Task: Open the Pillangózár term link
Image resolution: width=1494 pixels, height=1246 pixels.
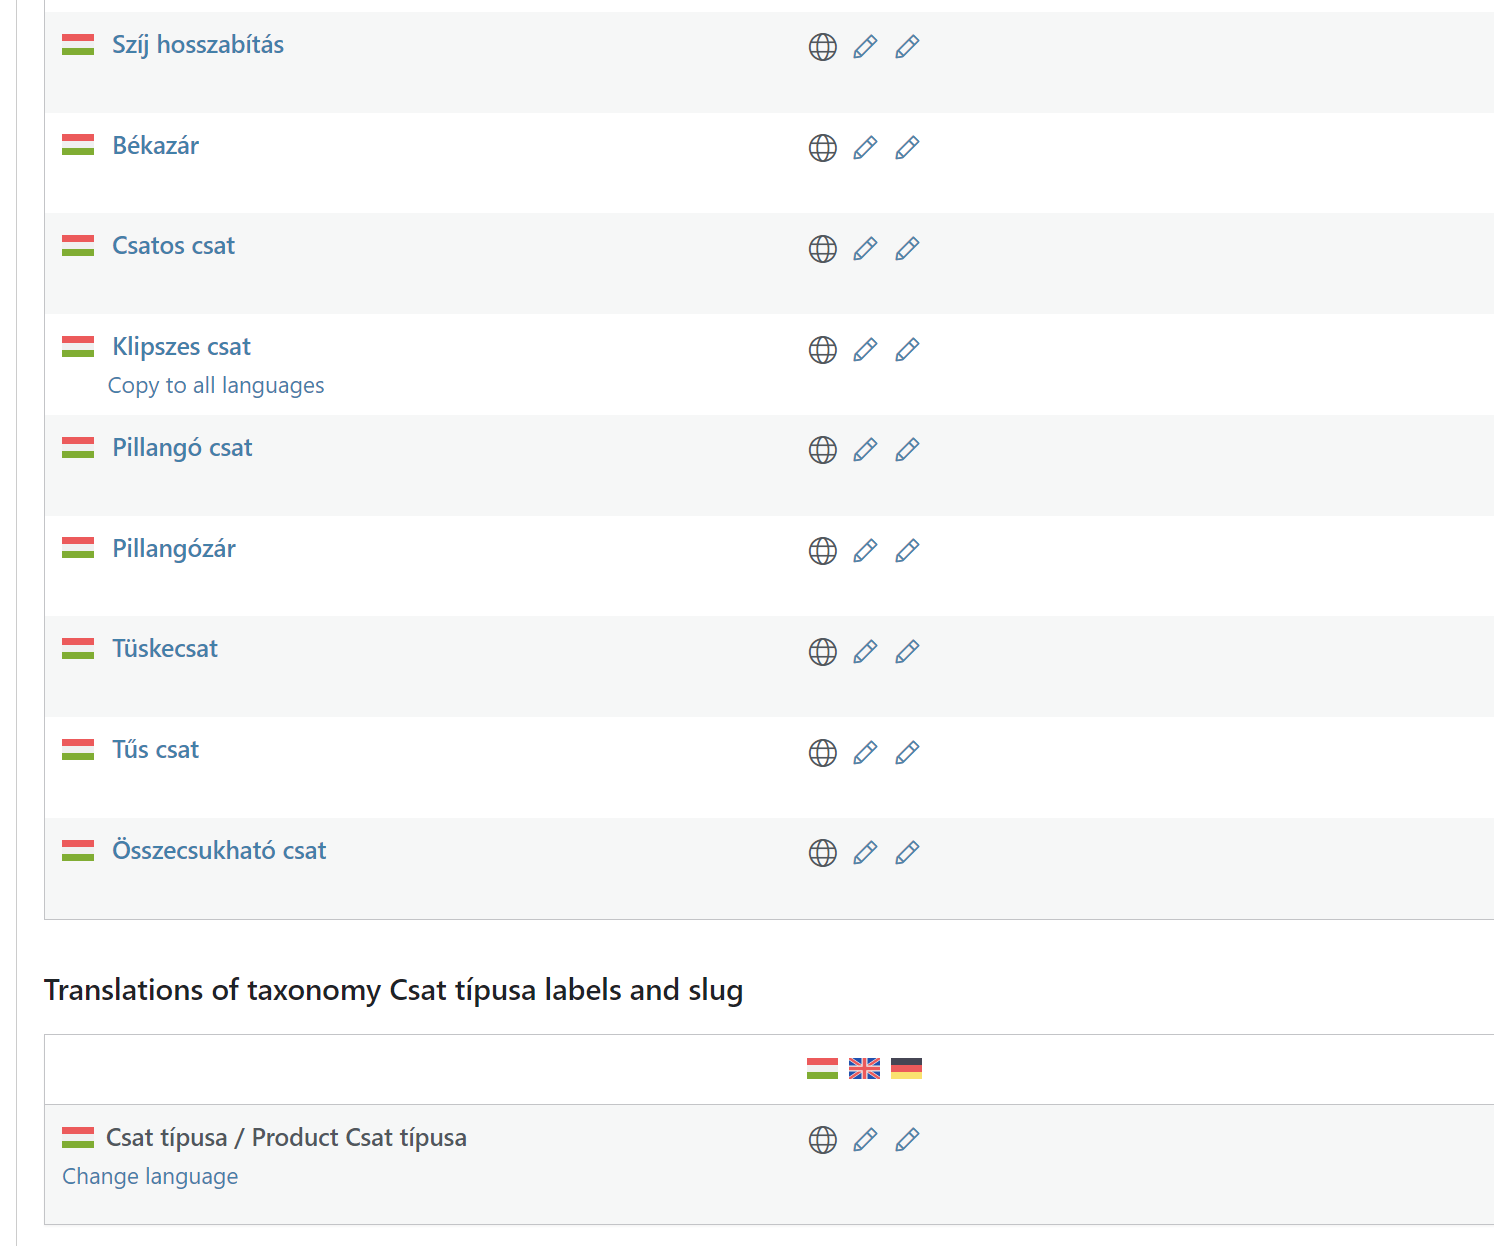Action: (174, 549)
